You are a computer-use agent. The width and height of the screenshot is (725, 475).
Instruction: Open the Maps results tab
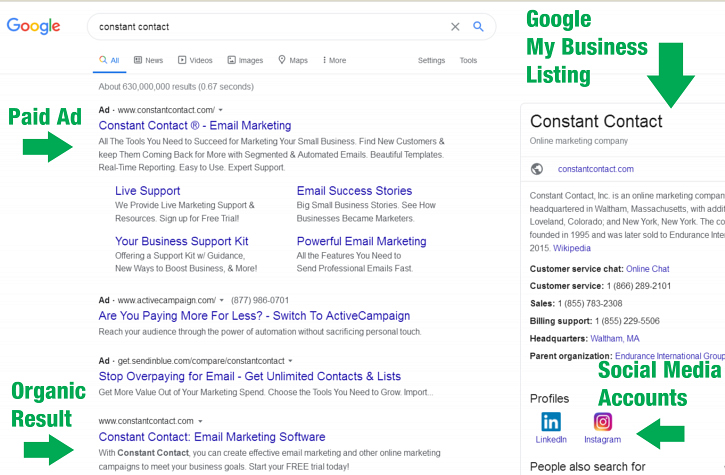click(x=293, y=61)
